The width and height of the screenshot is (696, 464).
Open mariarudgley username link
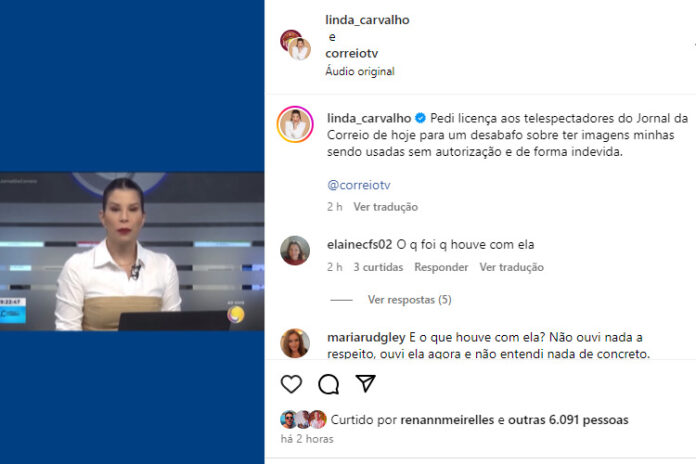366,337
